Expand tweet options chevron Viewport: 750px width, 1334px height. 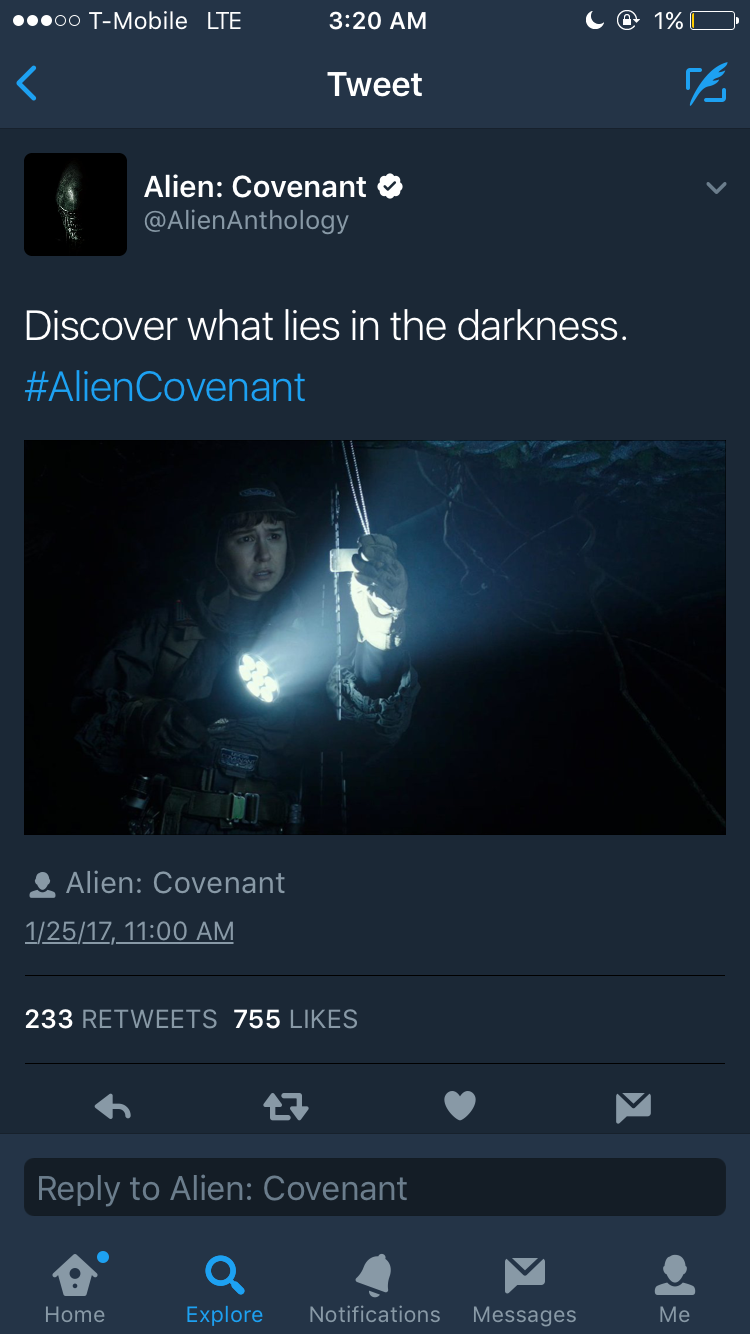[716, 187]
